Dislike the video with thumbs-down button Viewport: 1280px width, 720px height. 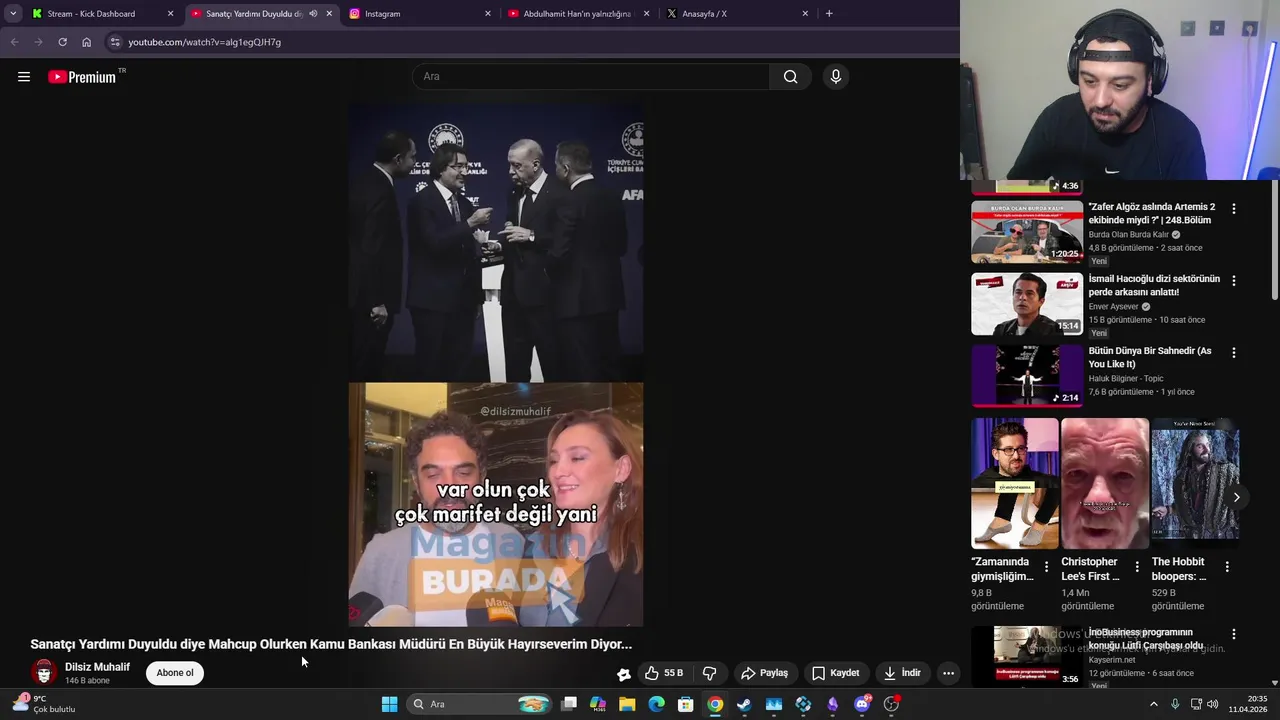[710, 673]
